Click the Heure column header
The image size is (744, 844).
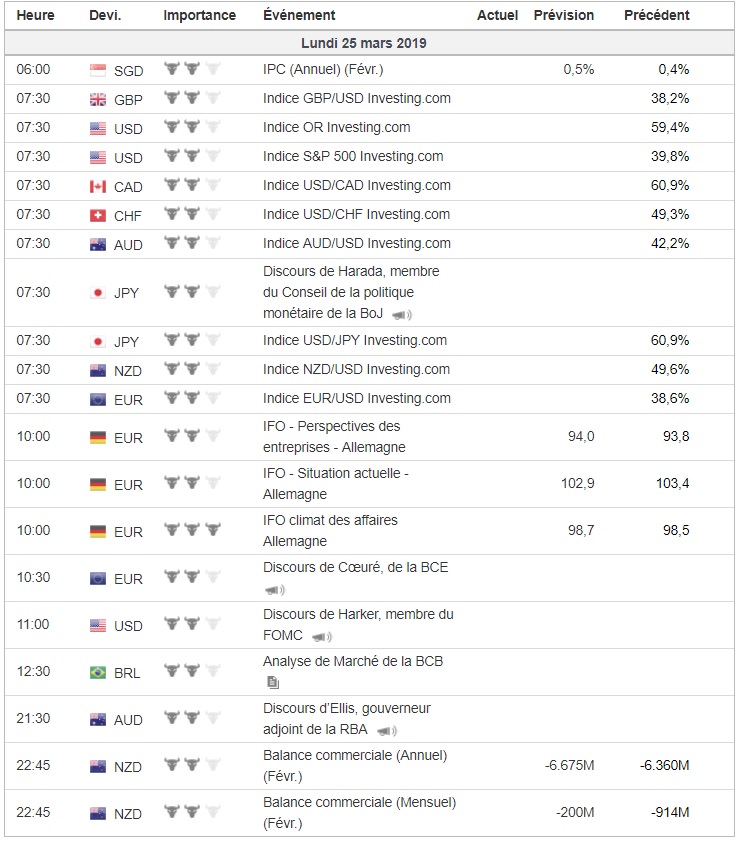[x=35, y=15]
